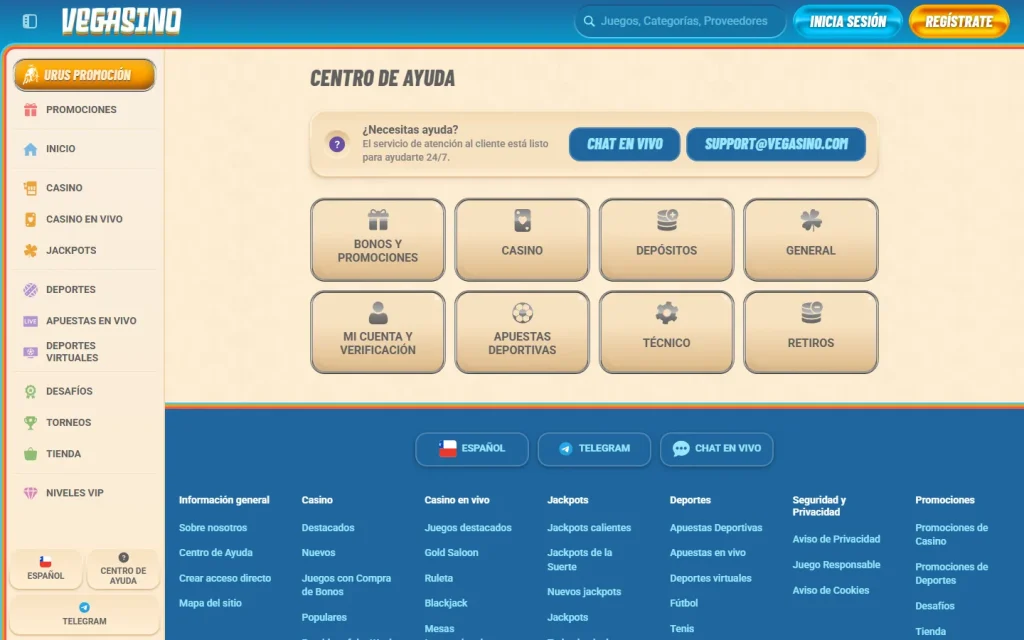Click the footer Chat en vivo button
The image size is (1024, 640).
[x=716, y=449]
